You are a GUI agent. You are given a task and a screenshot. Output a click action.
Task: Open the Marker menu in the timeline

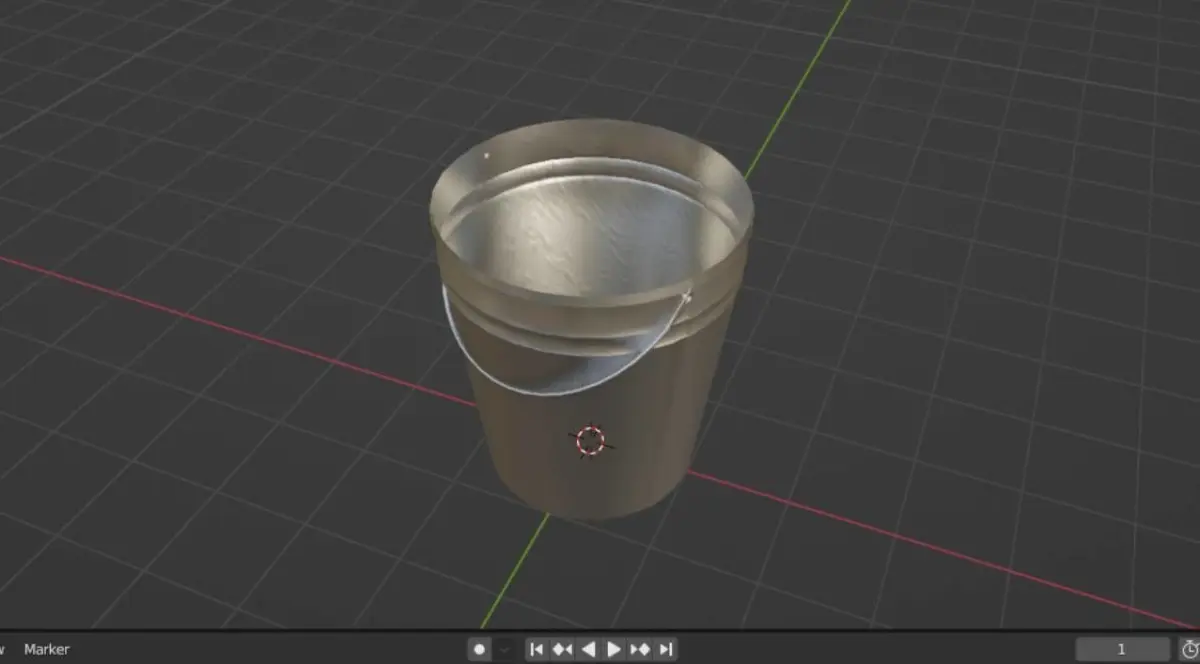point(47,649)
